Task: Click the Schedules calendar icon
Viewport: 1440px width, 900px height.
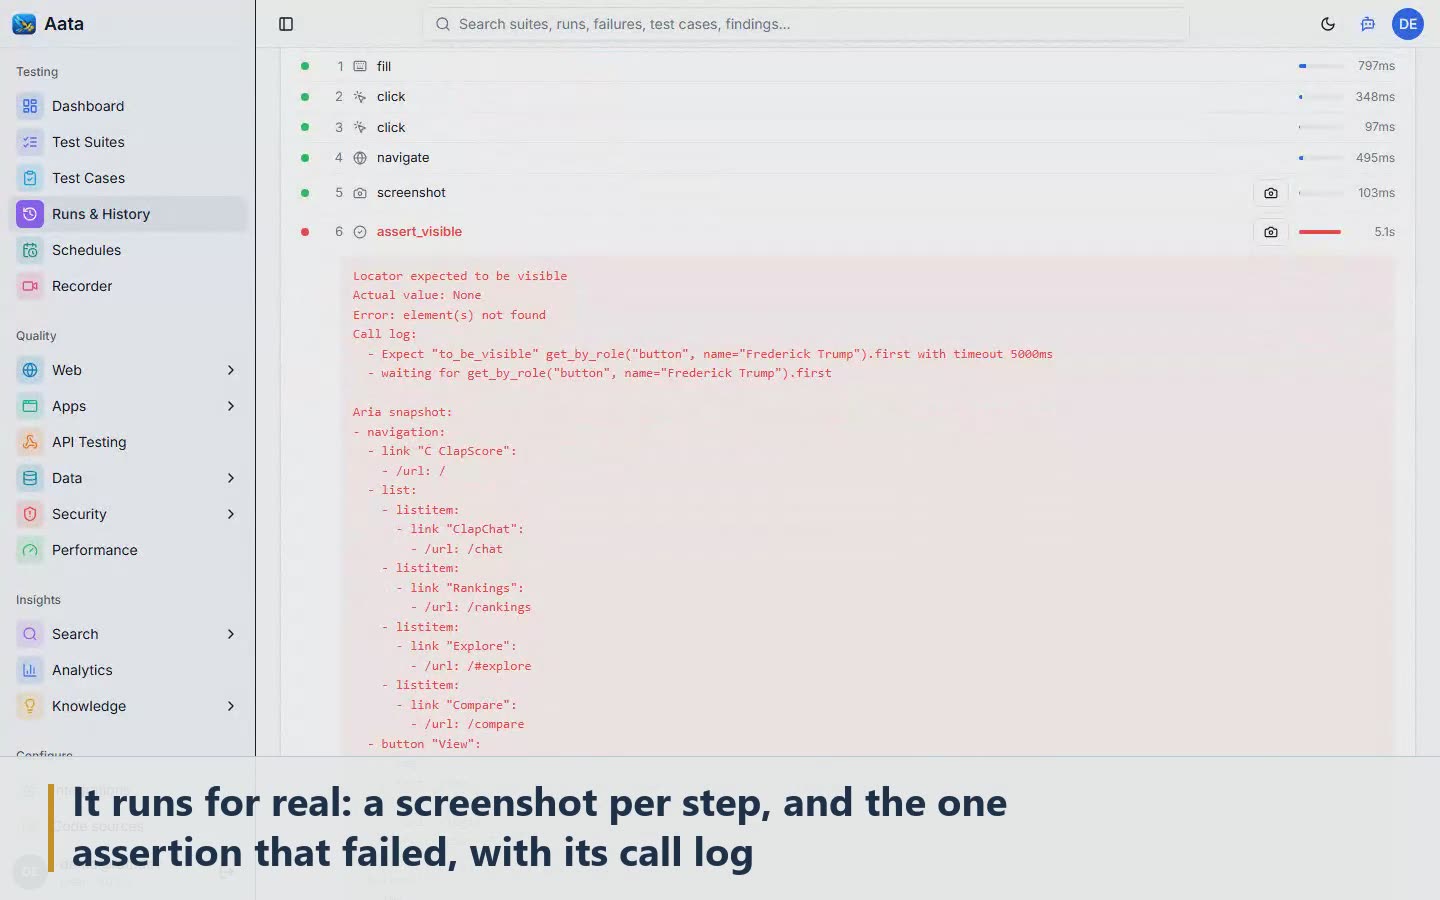Action: pos(30,250)
